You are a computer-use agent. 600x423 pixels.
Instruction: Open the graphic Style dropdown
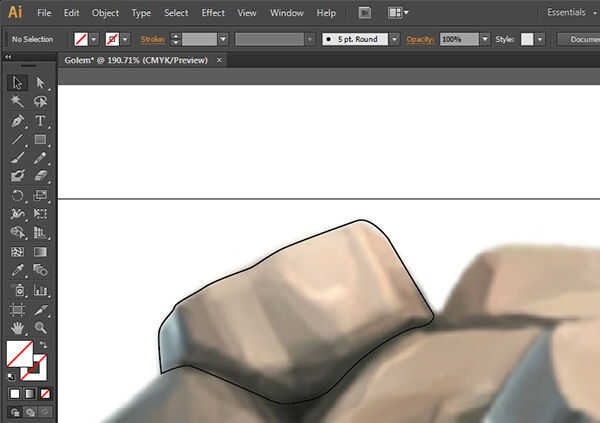540,39
